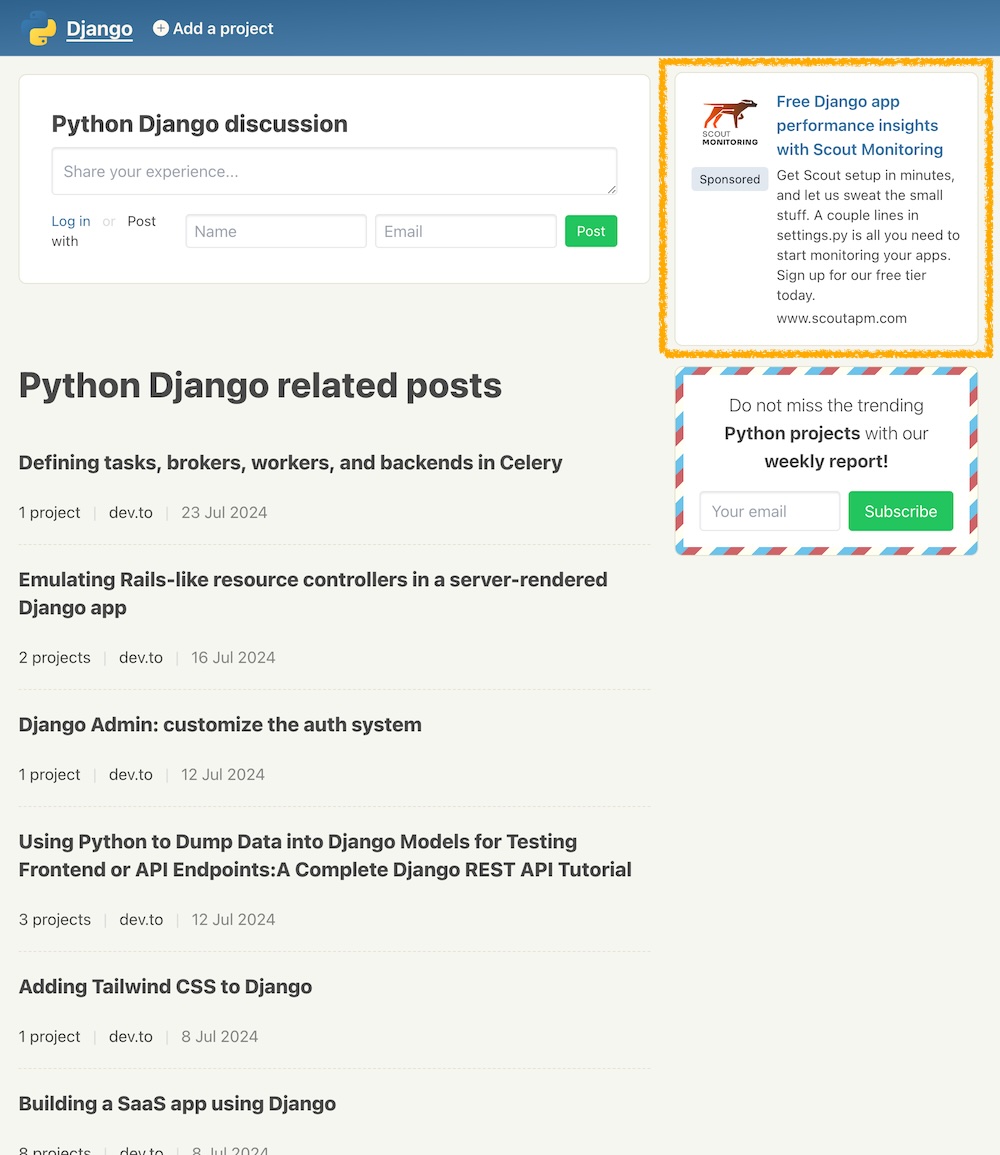1000x1155 pixels.
Task: Open Django Admin: customize the auth system
Action: click(220, 725)
